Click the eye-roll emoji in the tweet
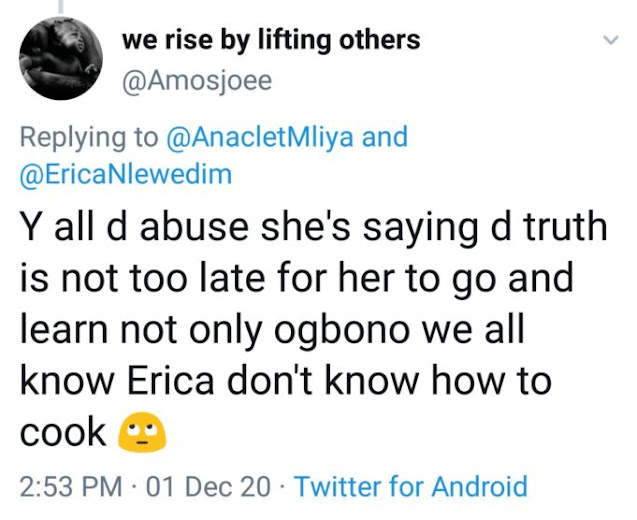The width and height of the screenshot is (637, 520). (x=141, y=433)
